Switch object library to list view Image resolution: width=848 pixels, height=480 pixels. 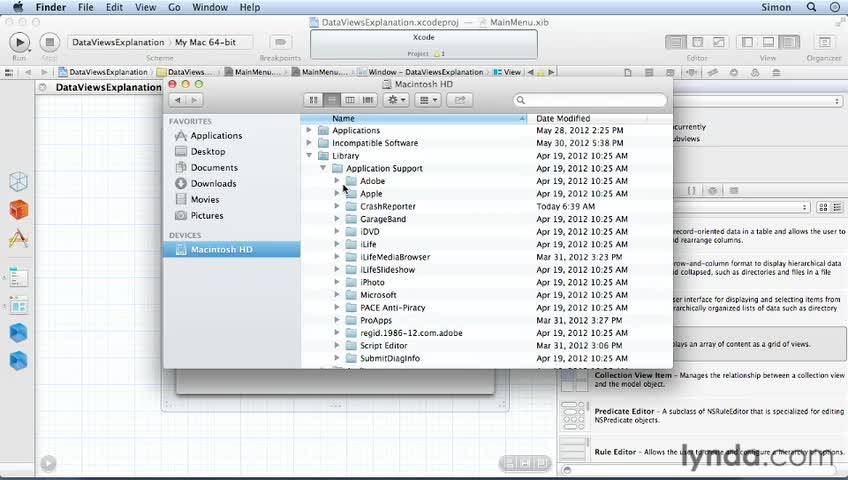point(837,208)
